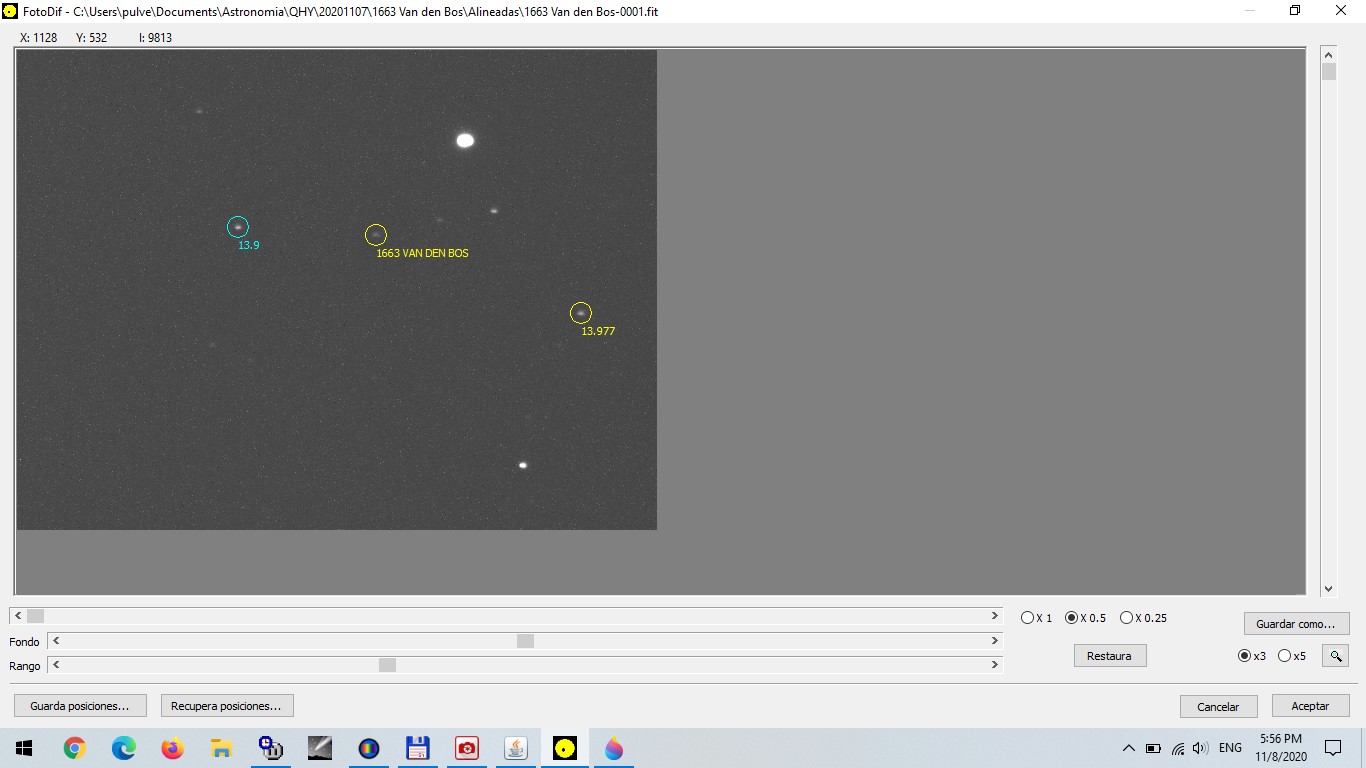Click the horizontal image scrollbar left arrow
This screenshot has width=1366, height=768.
pos(18,616)
